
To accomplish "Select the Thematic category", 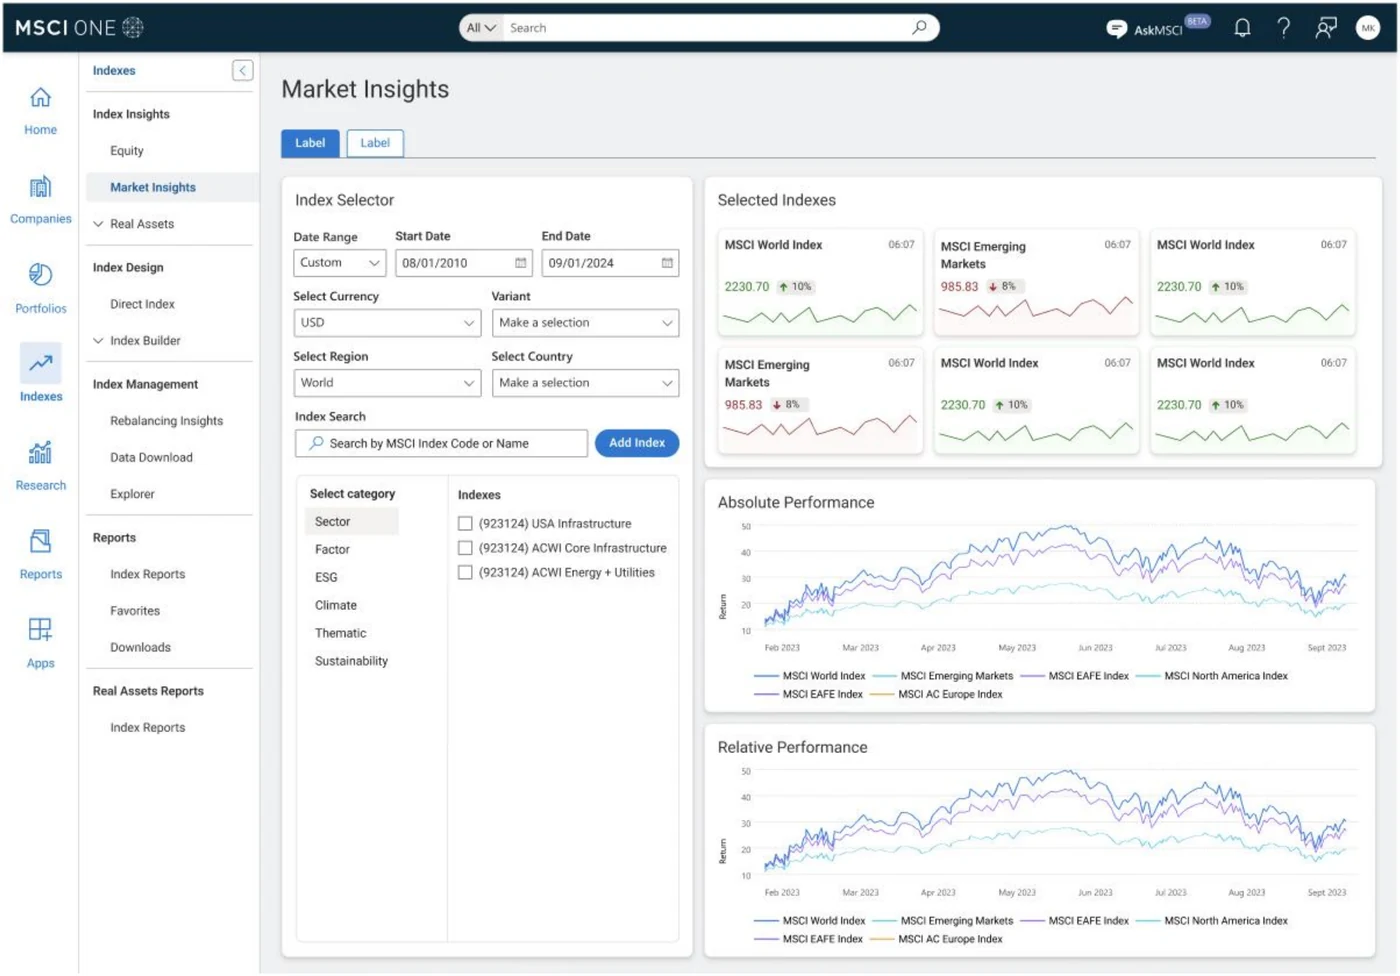I will click(340, 633).
